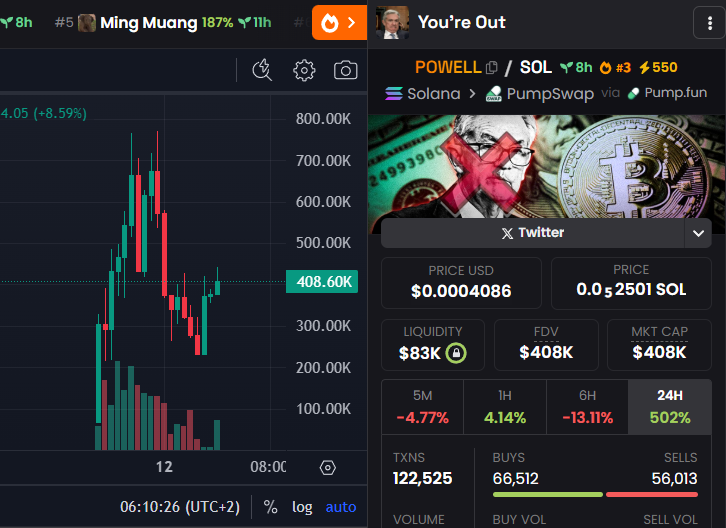Click the 550 boosts lightning badge
Image resolution: width=726 pixels, height=528 pixels.
coord(658,68)
